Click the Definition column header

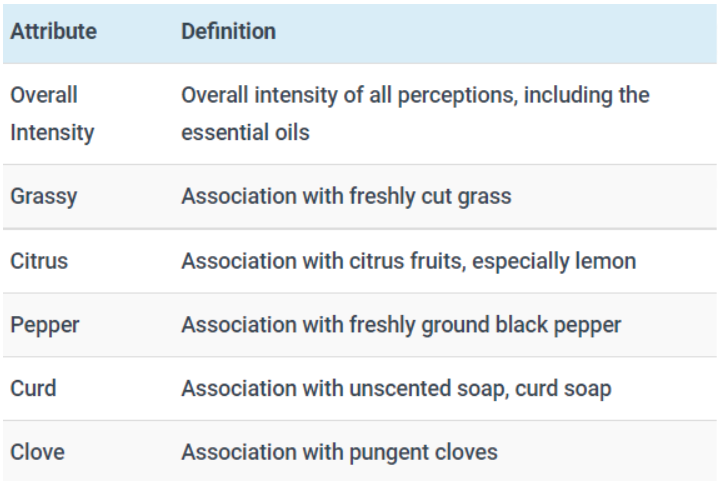click(229, 32)
